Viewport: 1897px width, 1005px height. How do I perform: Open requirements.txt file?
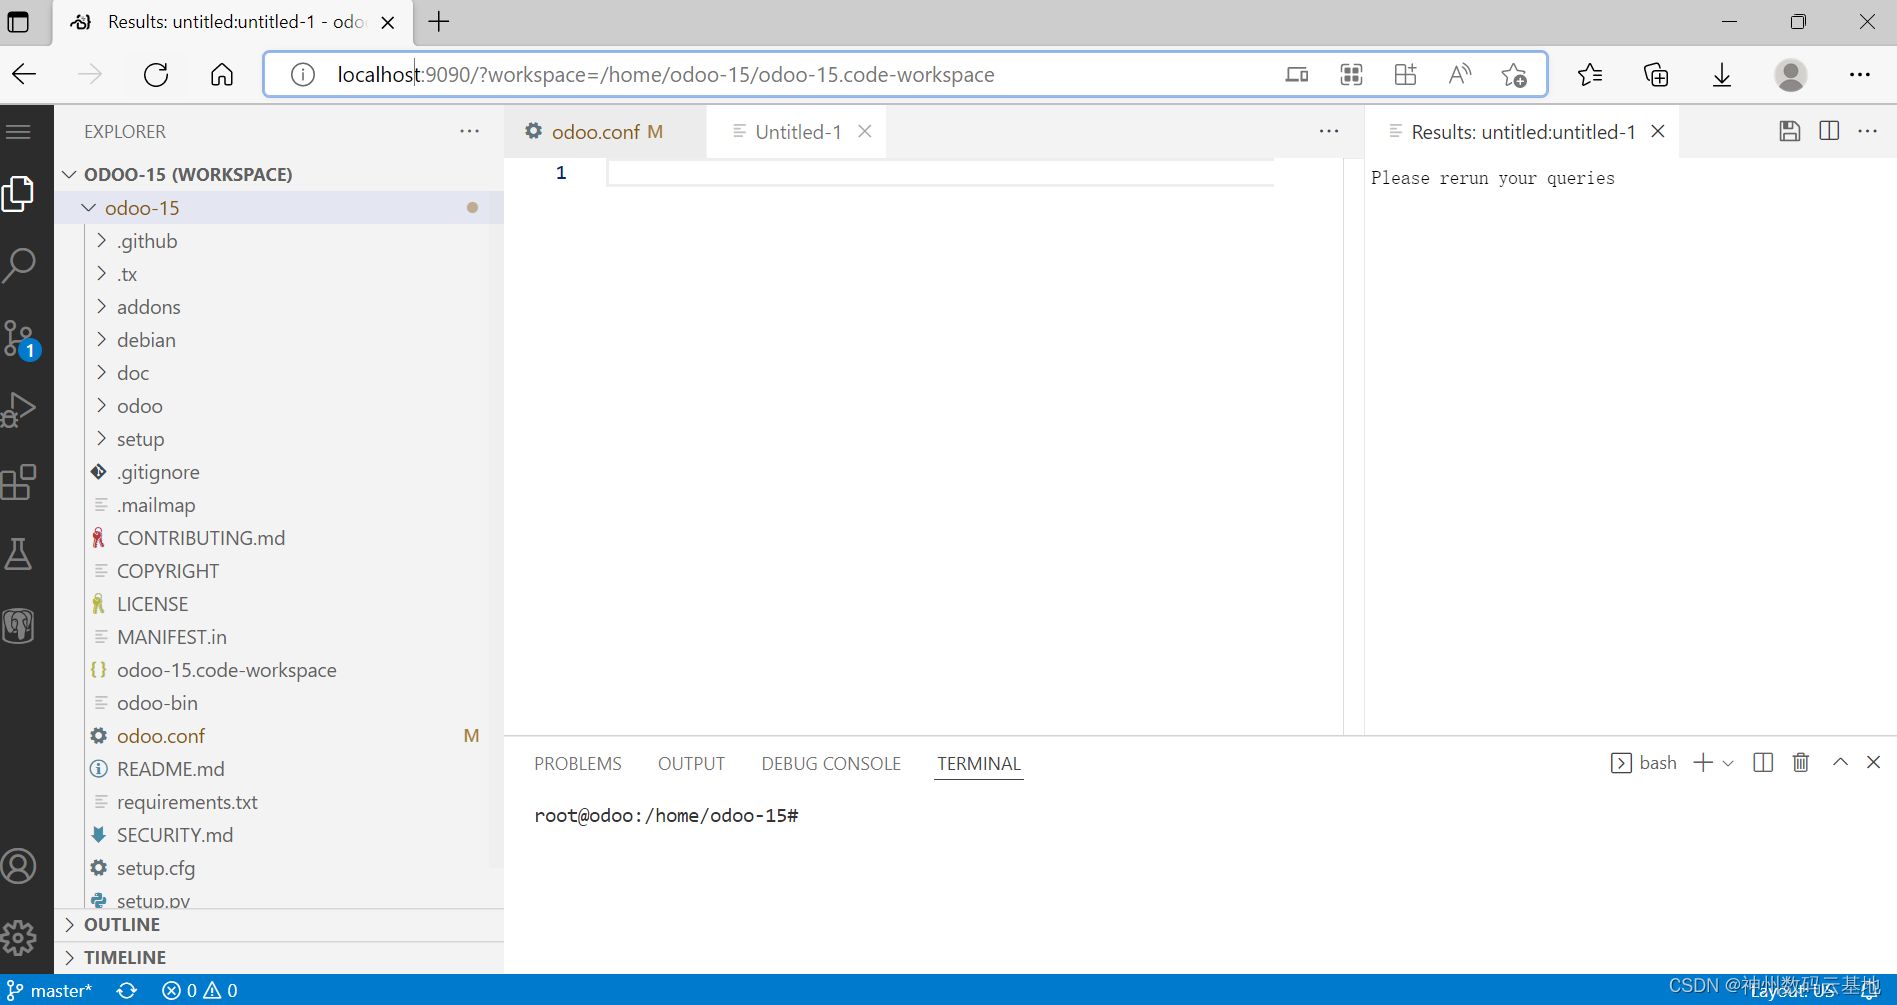(280, 802)
